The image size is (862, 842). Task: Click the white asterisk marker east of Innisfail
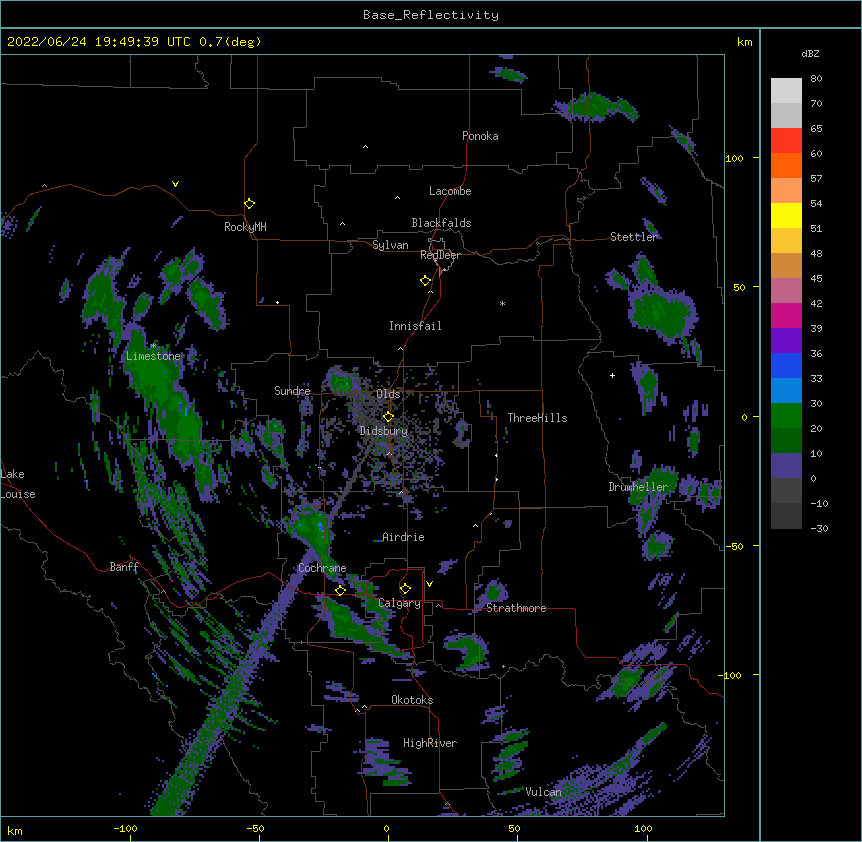[x=502, y=303]
